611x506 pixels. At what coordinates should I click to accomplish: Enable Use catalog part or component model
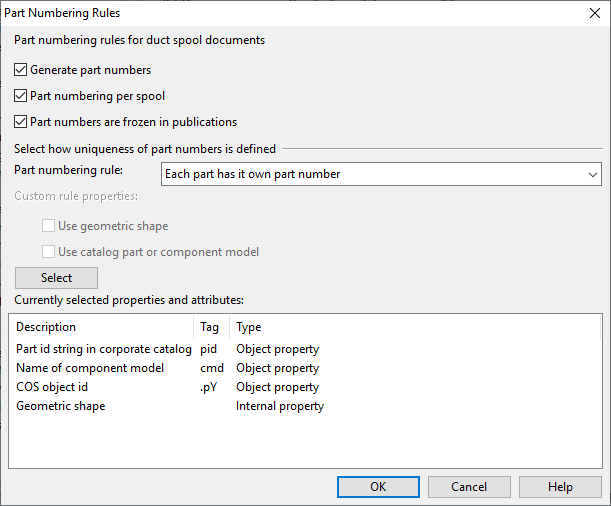click(x=49, y=252)
